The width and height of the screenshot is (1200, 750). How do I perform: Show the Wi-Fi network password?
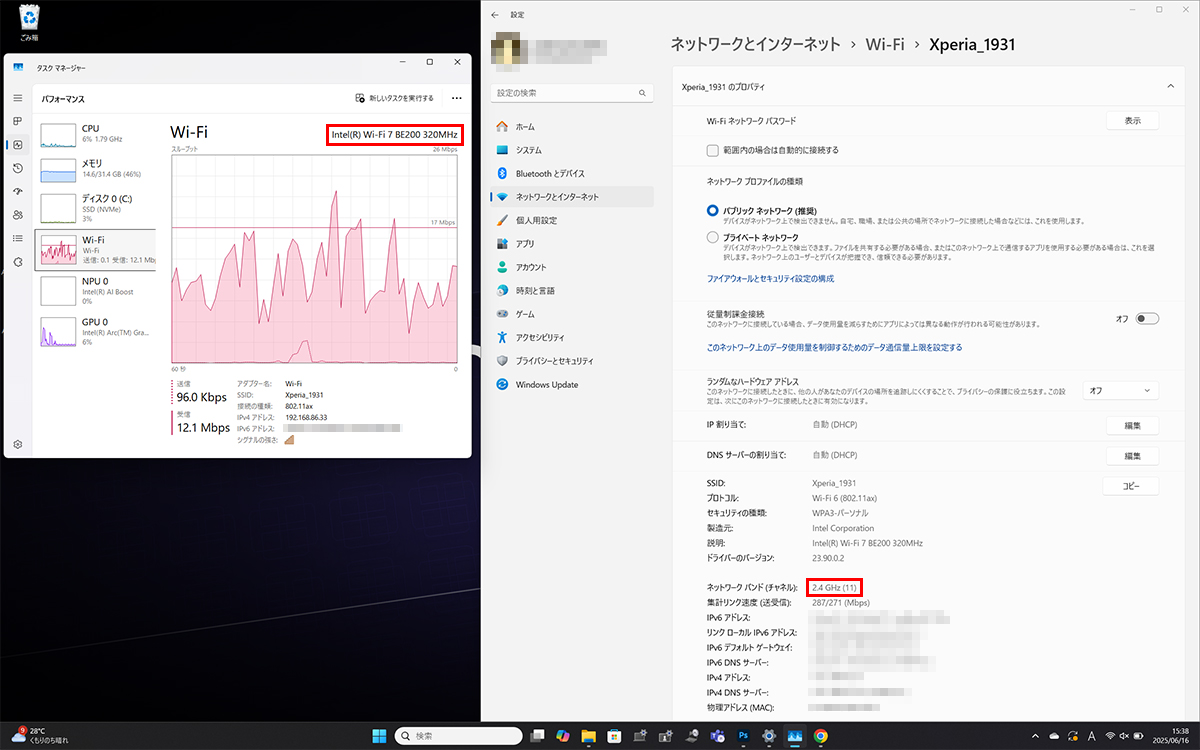[1132, 121]
